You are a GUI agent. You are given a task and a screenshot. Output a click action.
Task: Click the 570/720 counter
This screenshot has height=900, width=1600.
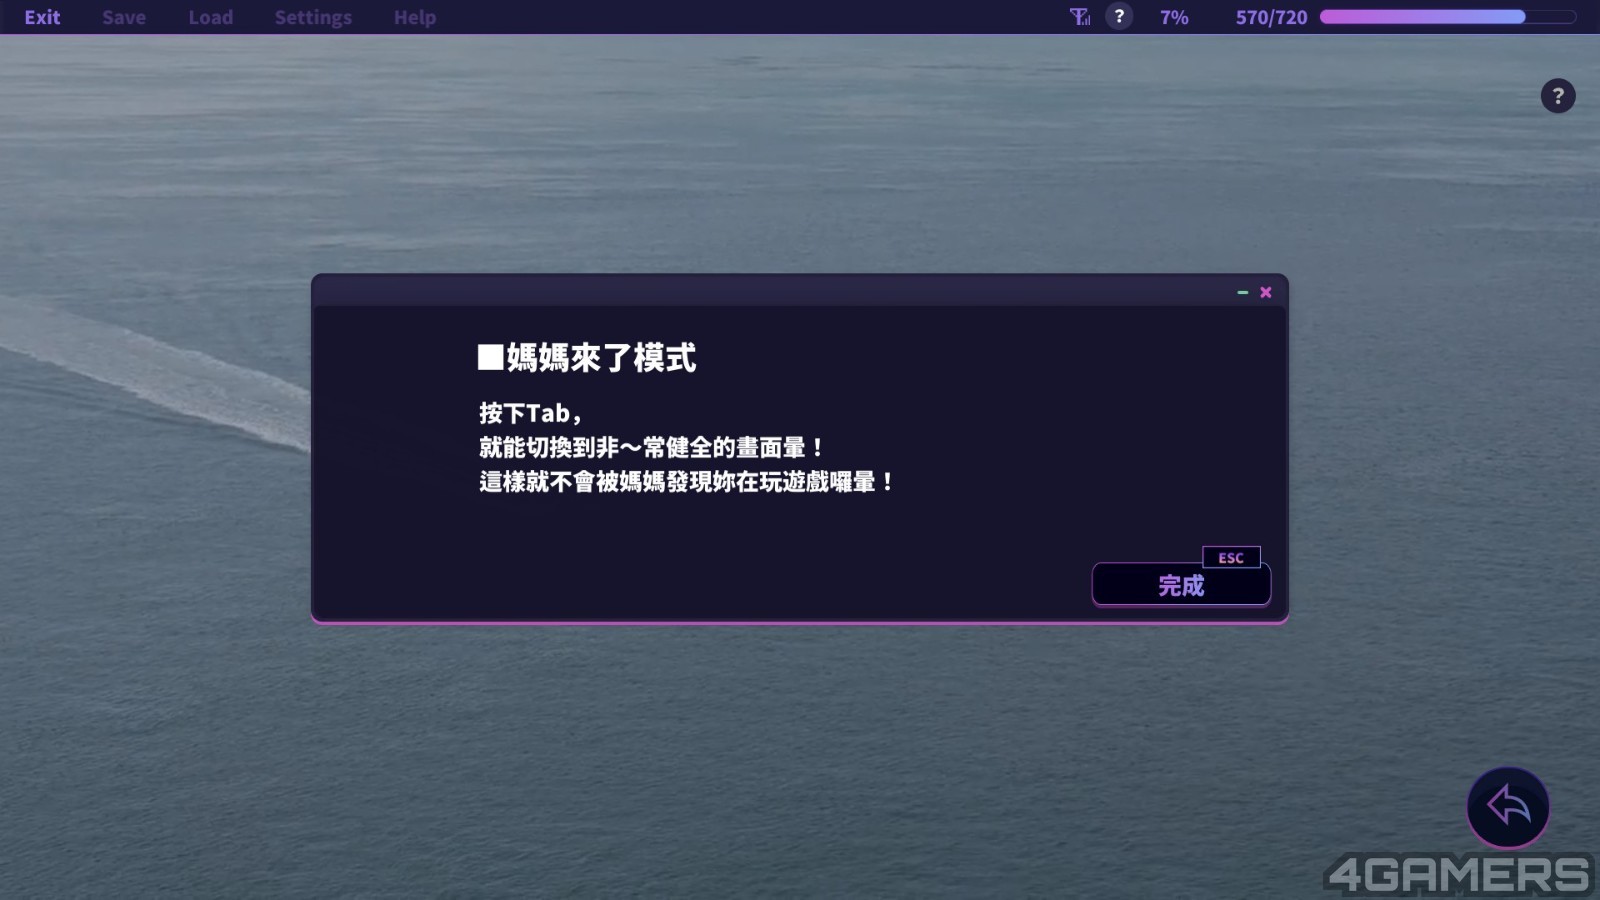click(1271, 17)
